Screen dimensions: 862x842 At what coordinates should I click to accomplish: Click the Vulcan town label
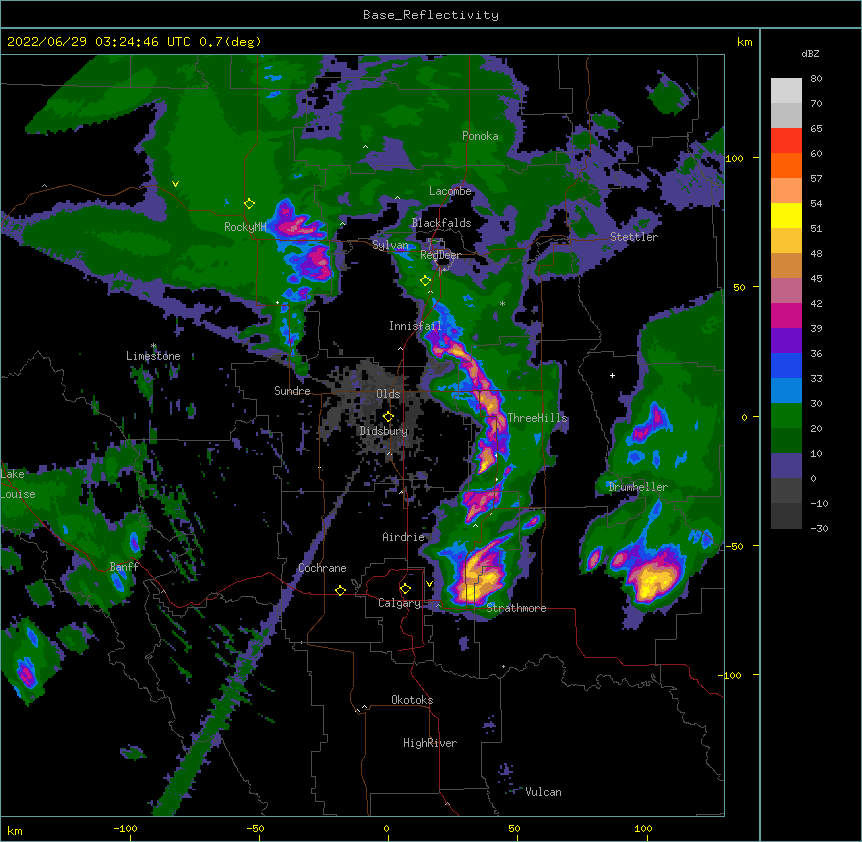tap(543, 792)
